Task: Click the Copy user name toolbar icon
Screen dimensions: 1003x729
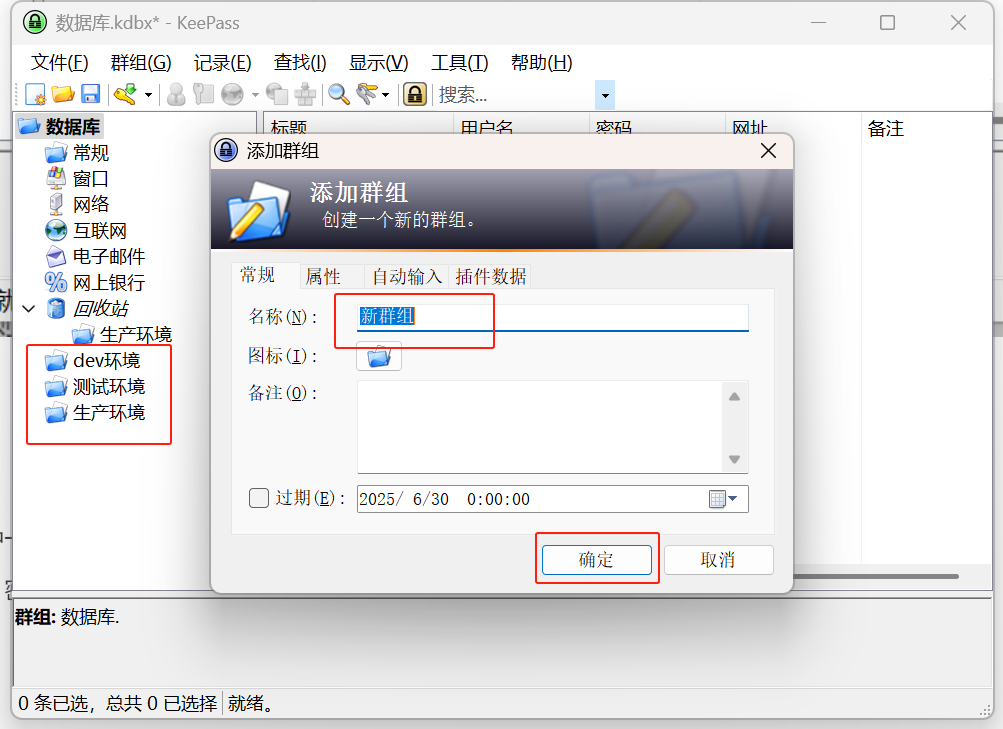Action: [x=175, y=95]
